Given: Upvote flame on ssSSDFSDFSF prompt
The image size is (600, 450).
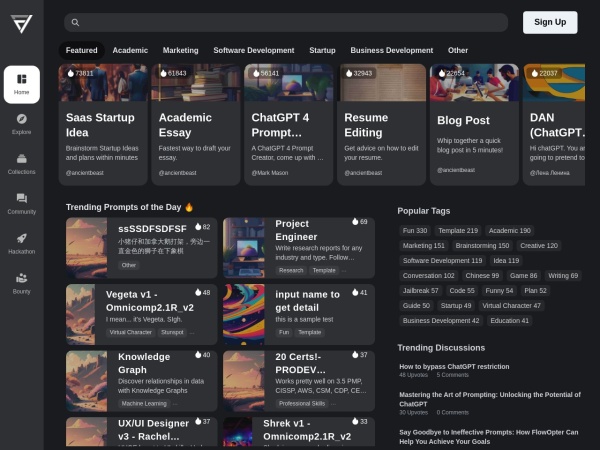Looking at the screenshot, I should (x=194, y=227).
